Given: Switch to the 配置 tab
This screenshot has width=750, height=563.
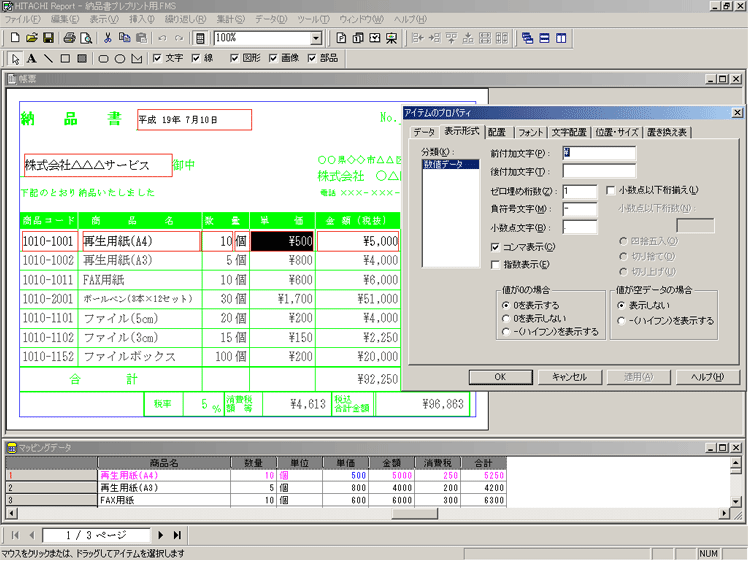Looking at the screenshot, I should coord(497,132).
